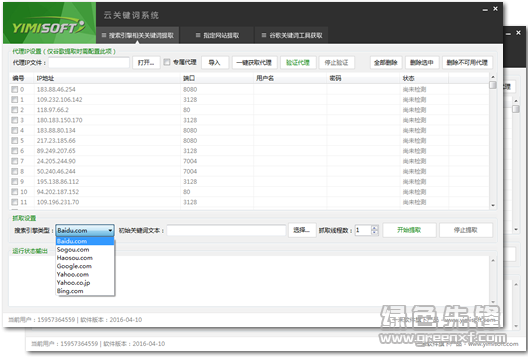Minimize the front 云关键词系统 window
528x363 pixels.
click(485, 10)
